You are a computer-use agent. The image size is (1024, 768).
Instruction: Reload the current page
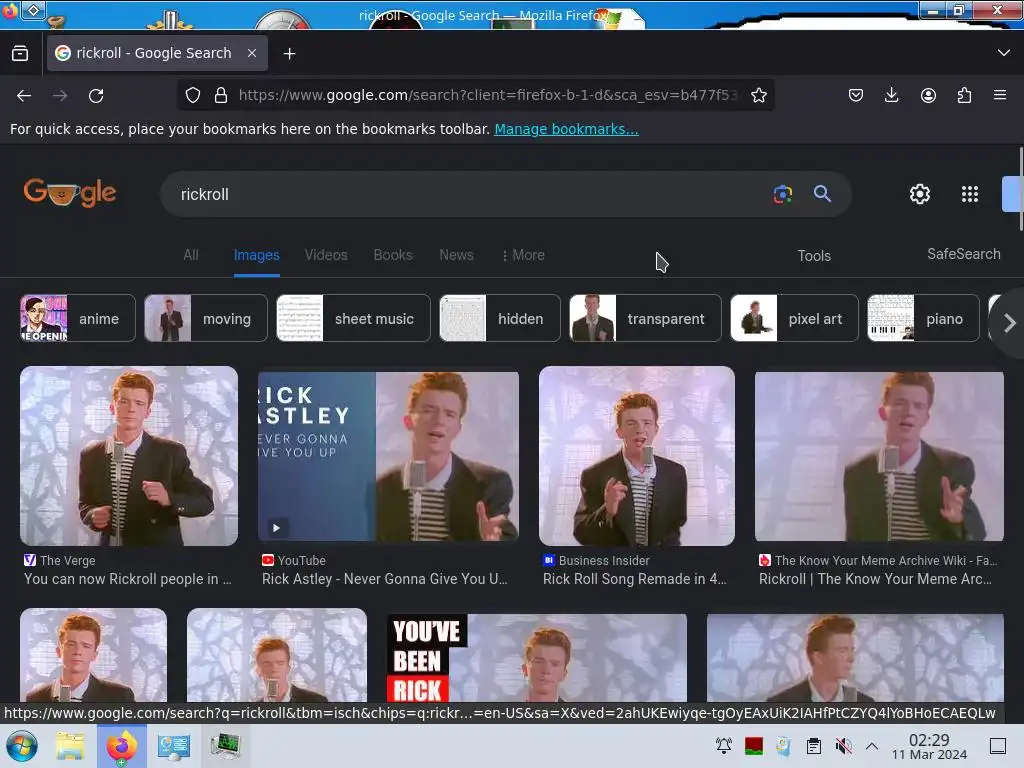[96, 96]
